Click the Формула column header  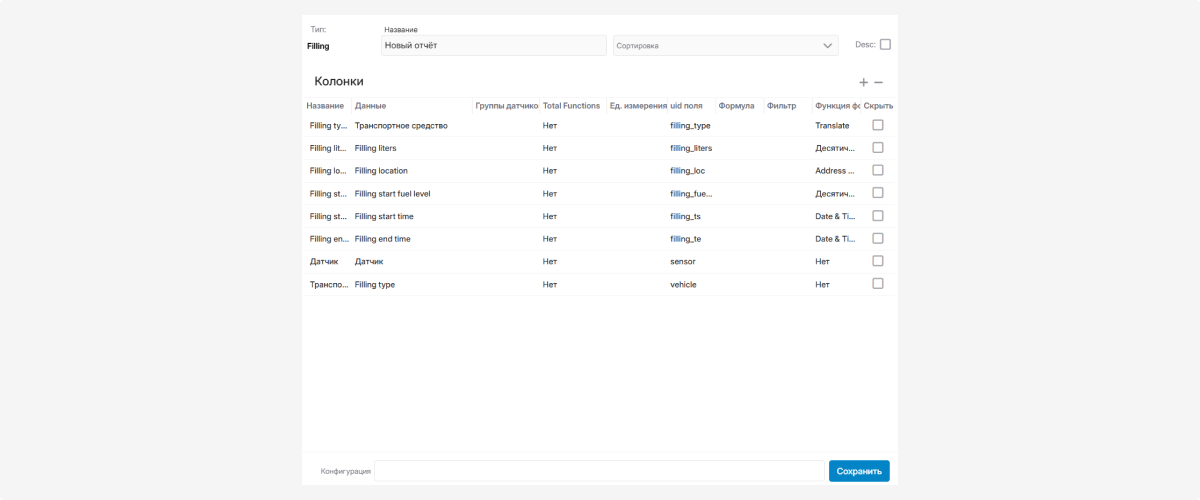click(738, 105)
